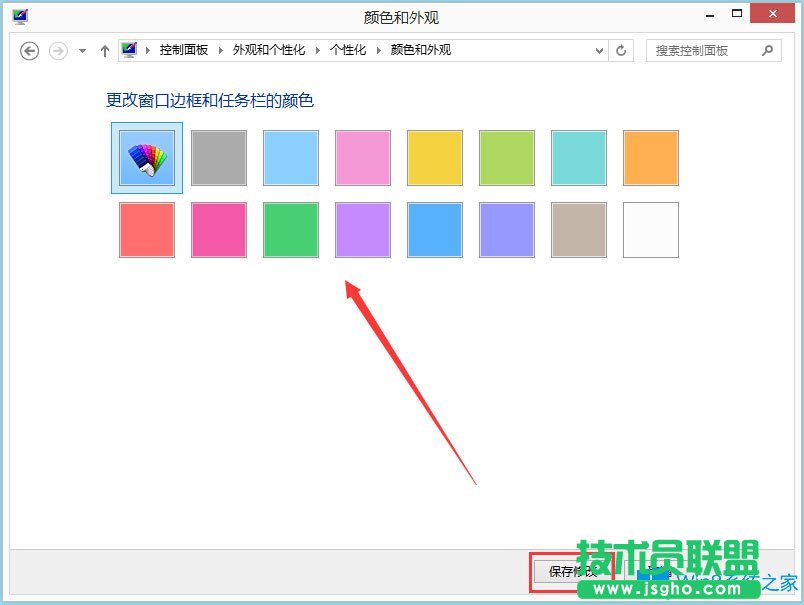804x605 pixels.
Task: Select the orange color swatch
Action: 651,158
